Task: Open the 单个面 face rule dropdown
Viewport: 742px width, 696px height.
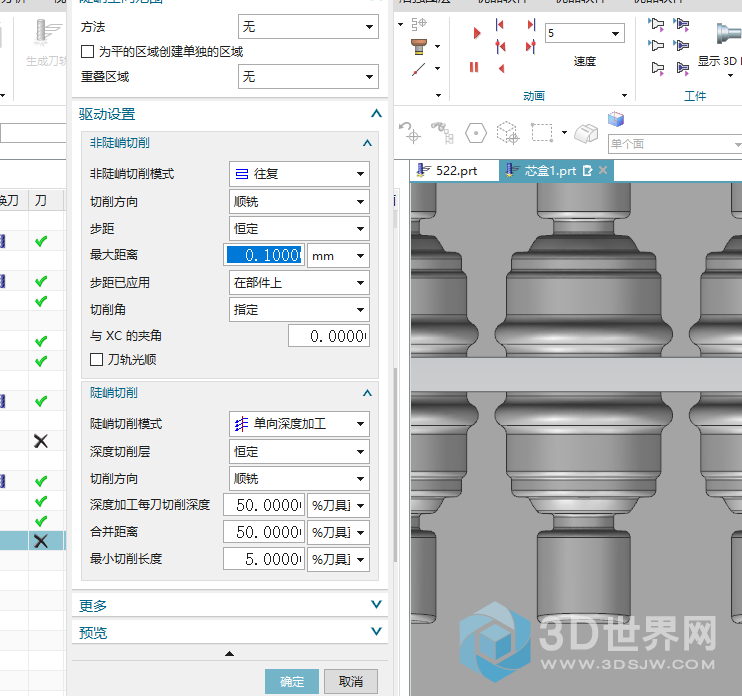Action: point(675,144)
